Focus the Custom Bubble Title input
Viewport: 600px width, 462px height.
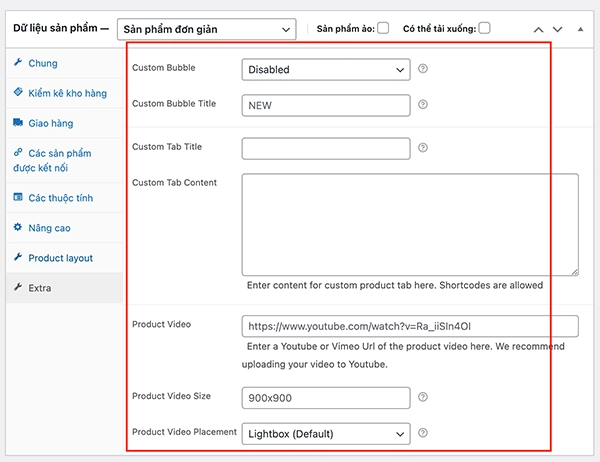(326, 105)
